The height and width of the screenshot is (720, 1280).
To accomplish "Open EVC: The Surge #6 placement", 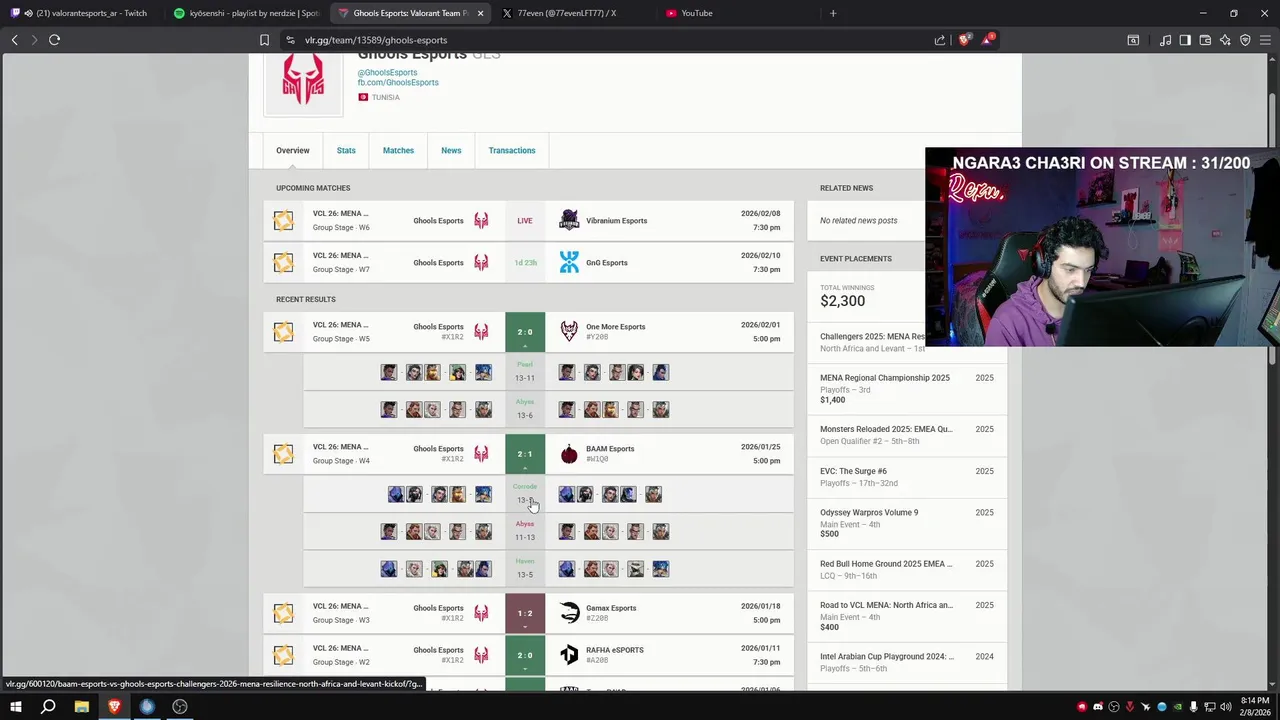I will pos(907,477).
